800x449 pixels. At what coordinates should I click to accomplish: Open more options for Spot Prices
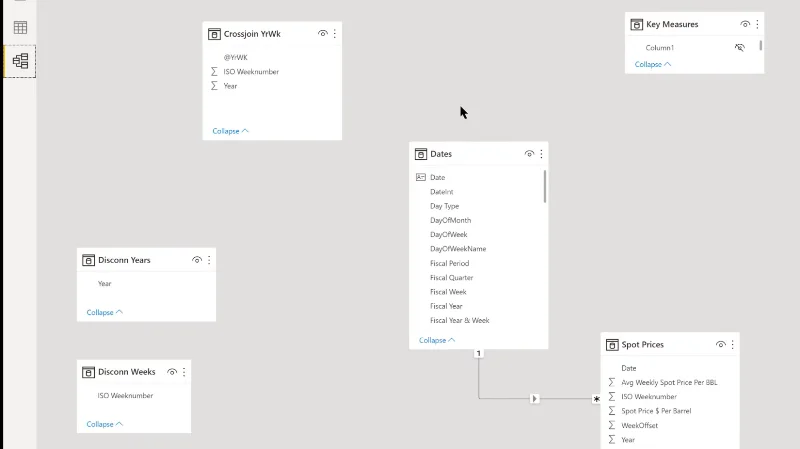[x=733, y=344]
